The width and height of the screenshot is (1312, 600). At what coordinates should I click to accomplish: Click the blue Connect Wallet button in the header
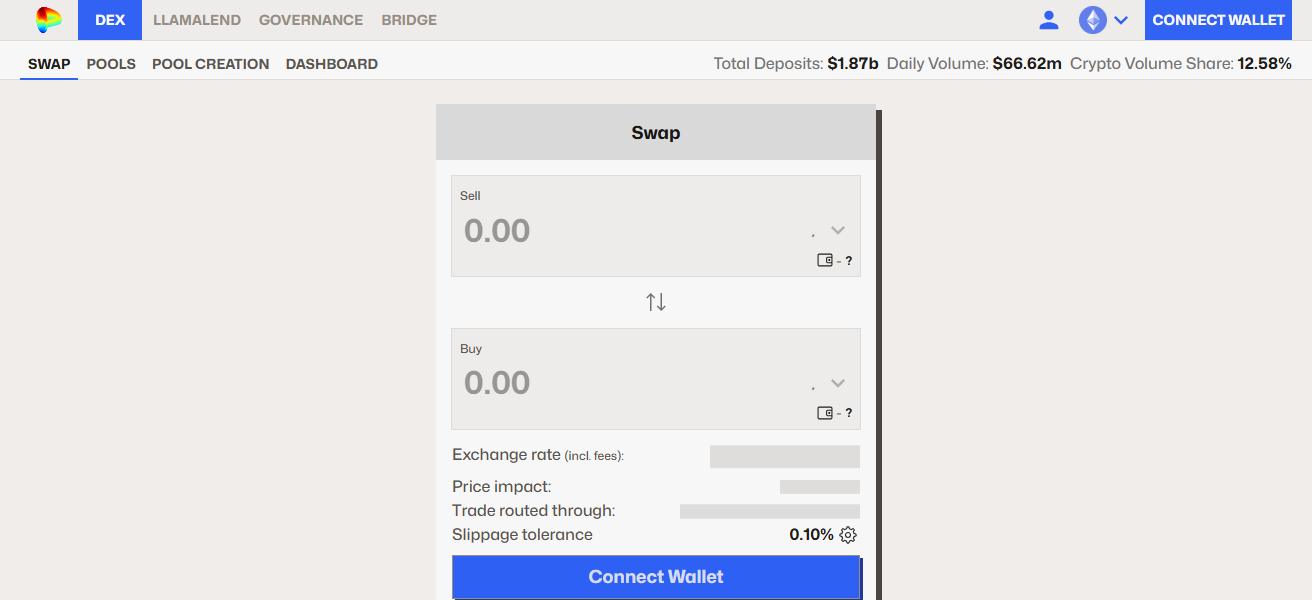click(1218, 19)
